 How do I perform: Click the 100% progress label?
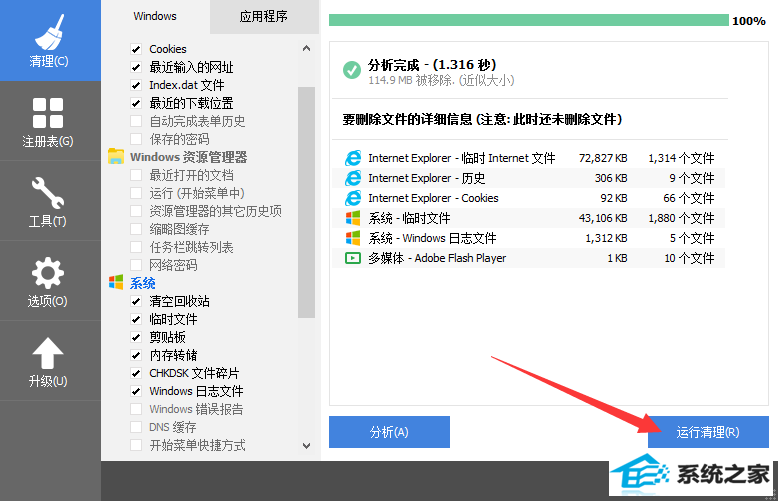(x=749, y=21)
